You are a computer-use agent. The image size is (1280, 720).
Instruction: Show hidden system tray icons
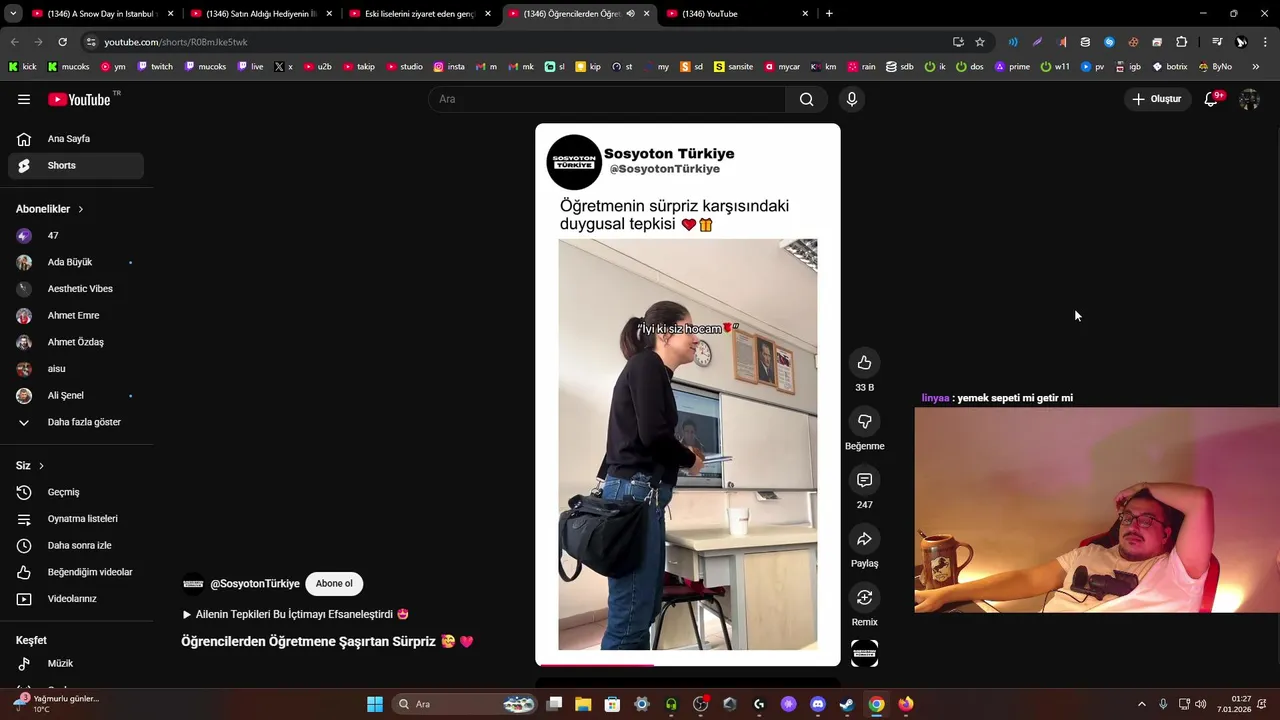click(x=1142, y=704)
